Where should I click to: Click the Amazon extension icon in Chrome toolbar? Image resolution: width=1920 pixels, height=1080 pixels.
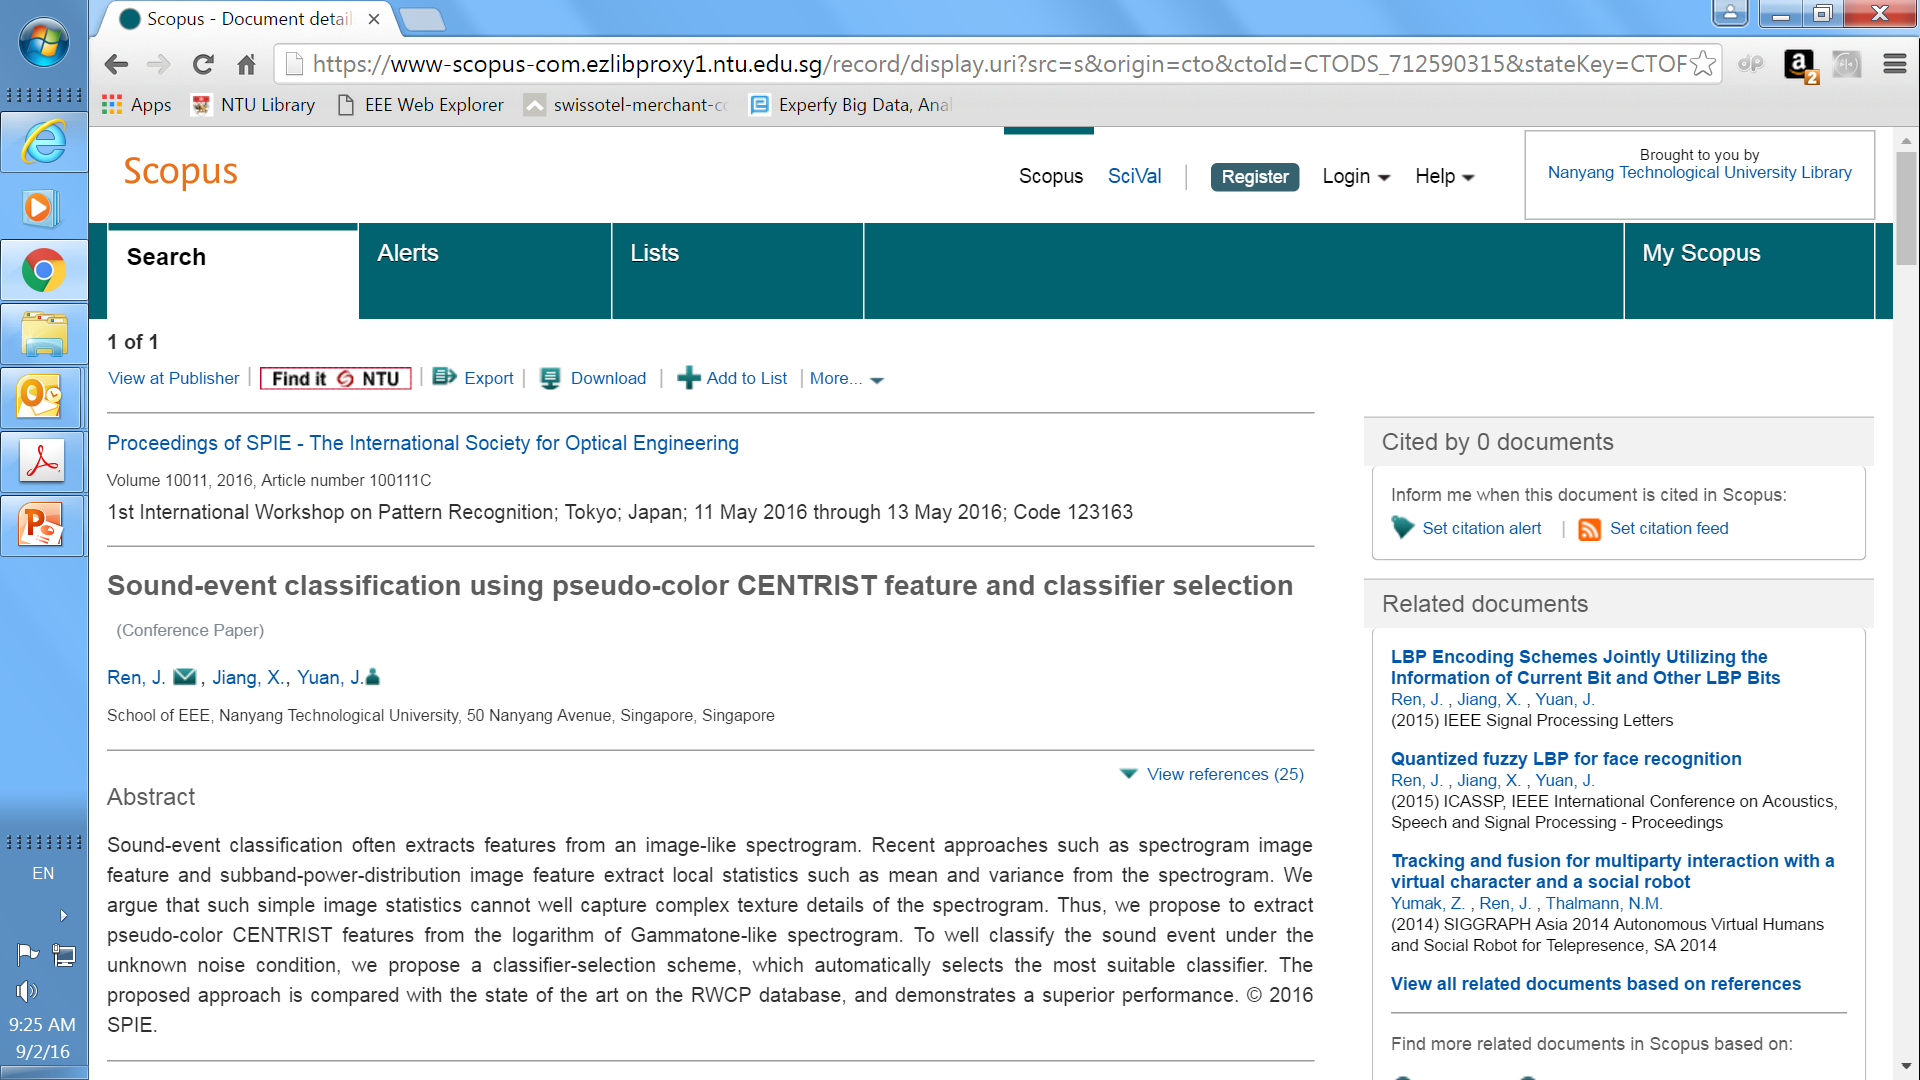coord(1800,65)
